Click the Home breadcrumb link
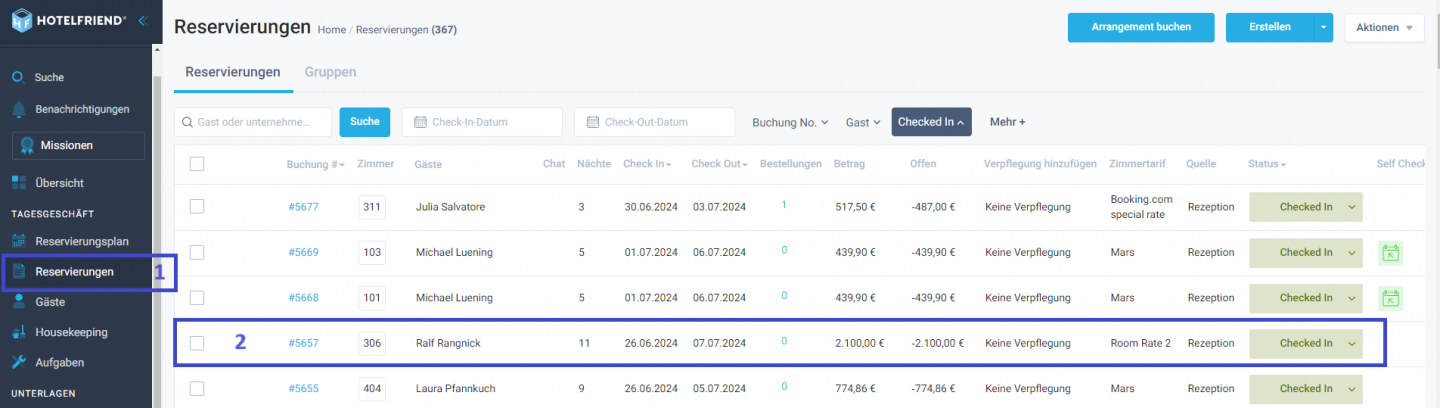The width and height of the screenshot is (1440, 408). [x=331, y=30]
